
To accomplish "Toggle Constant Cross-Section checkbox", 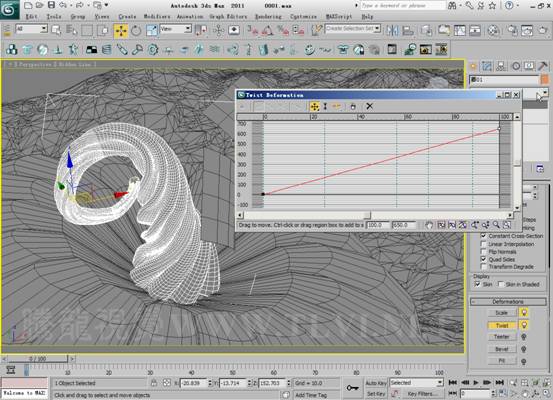I will pyautogui.click(x=484, y=236).
